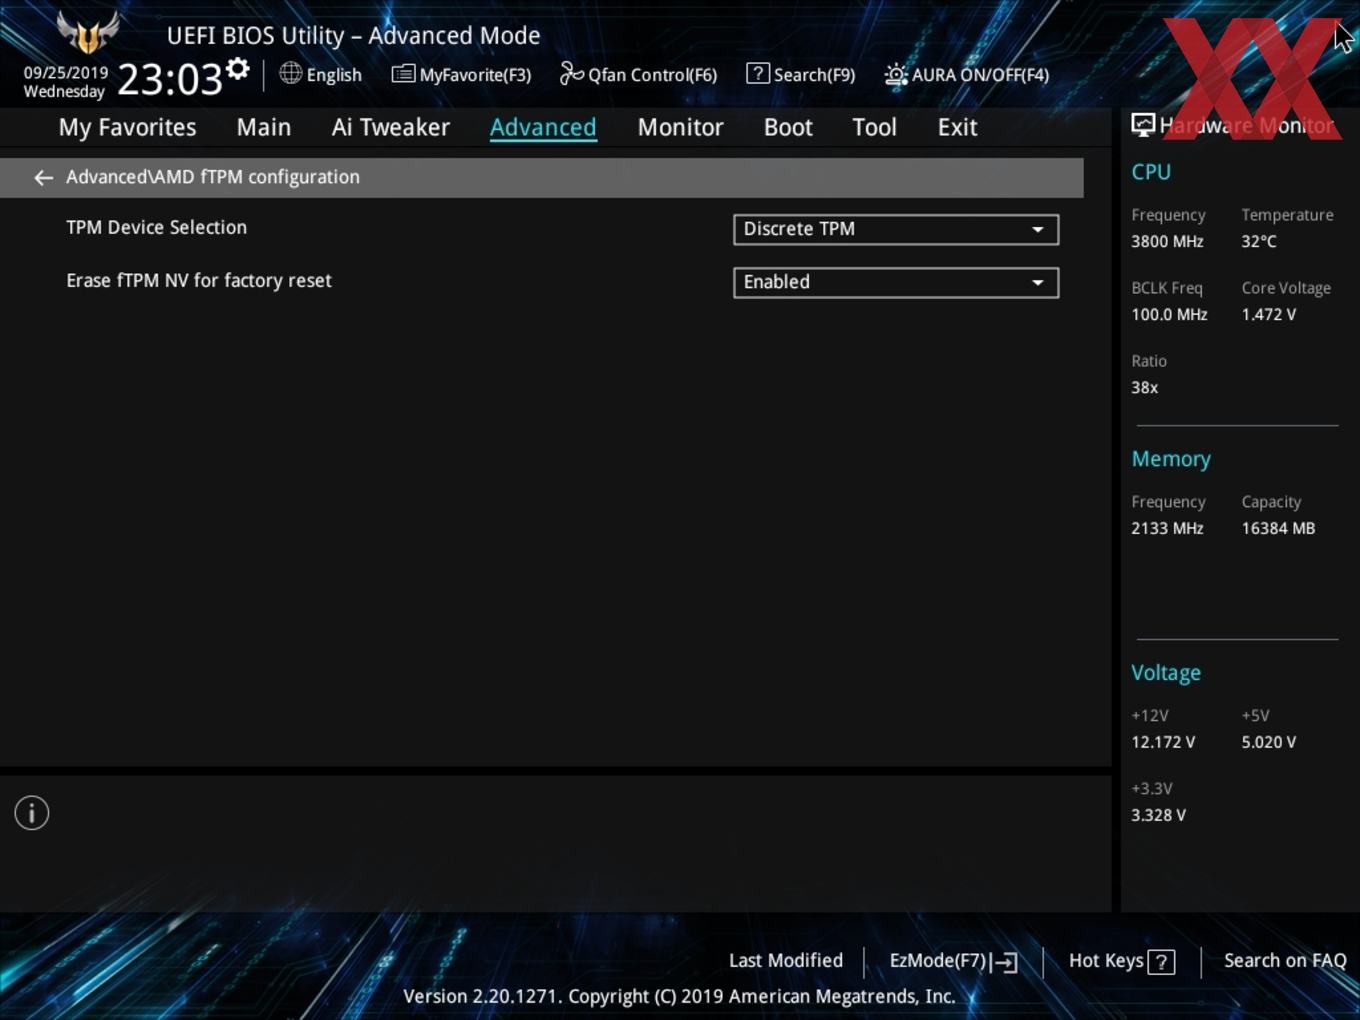Select English language option
Screen dimensions: 1360x1020
point(334,74)
